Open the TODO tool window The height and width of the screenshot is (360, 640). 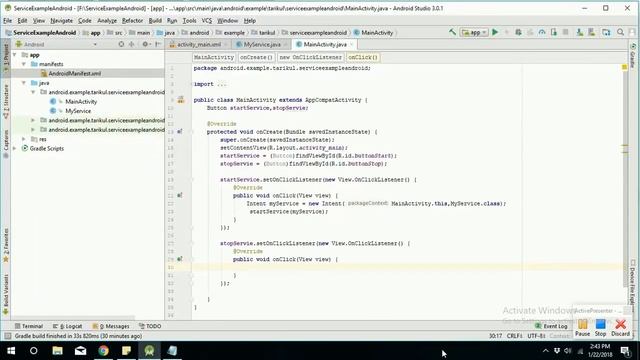click(x=150, y=326)
